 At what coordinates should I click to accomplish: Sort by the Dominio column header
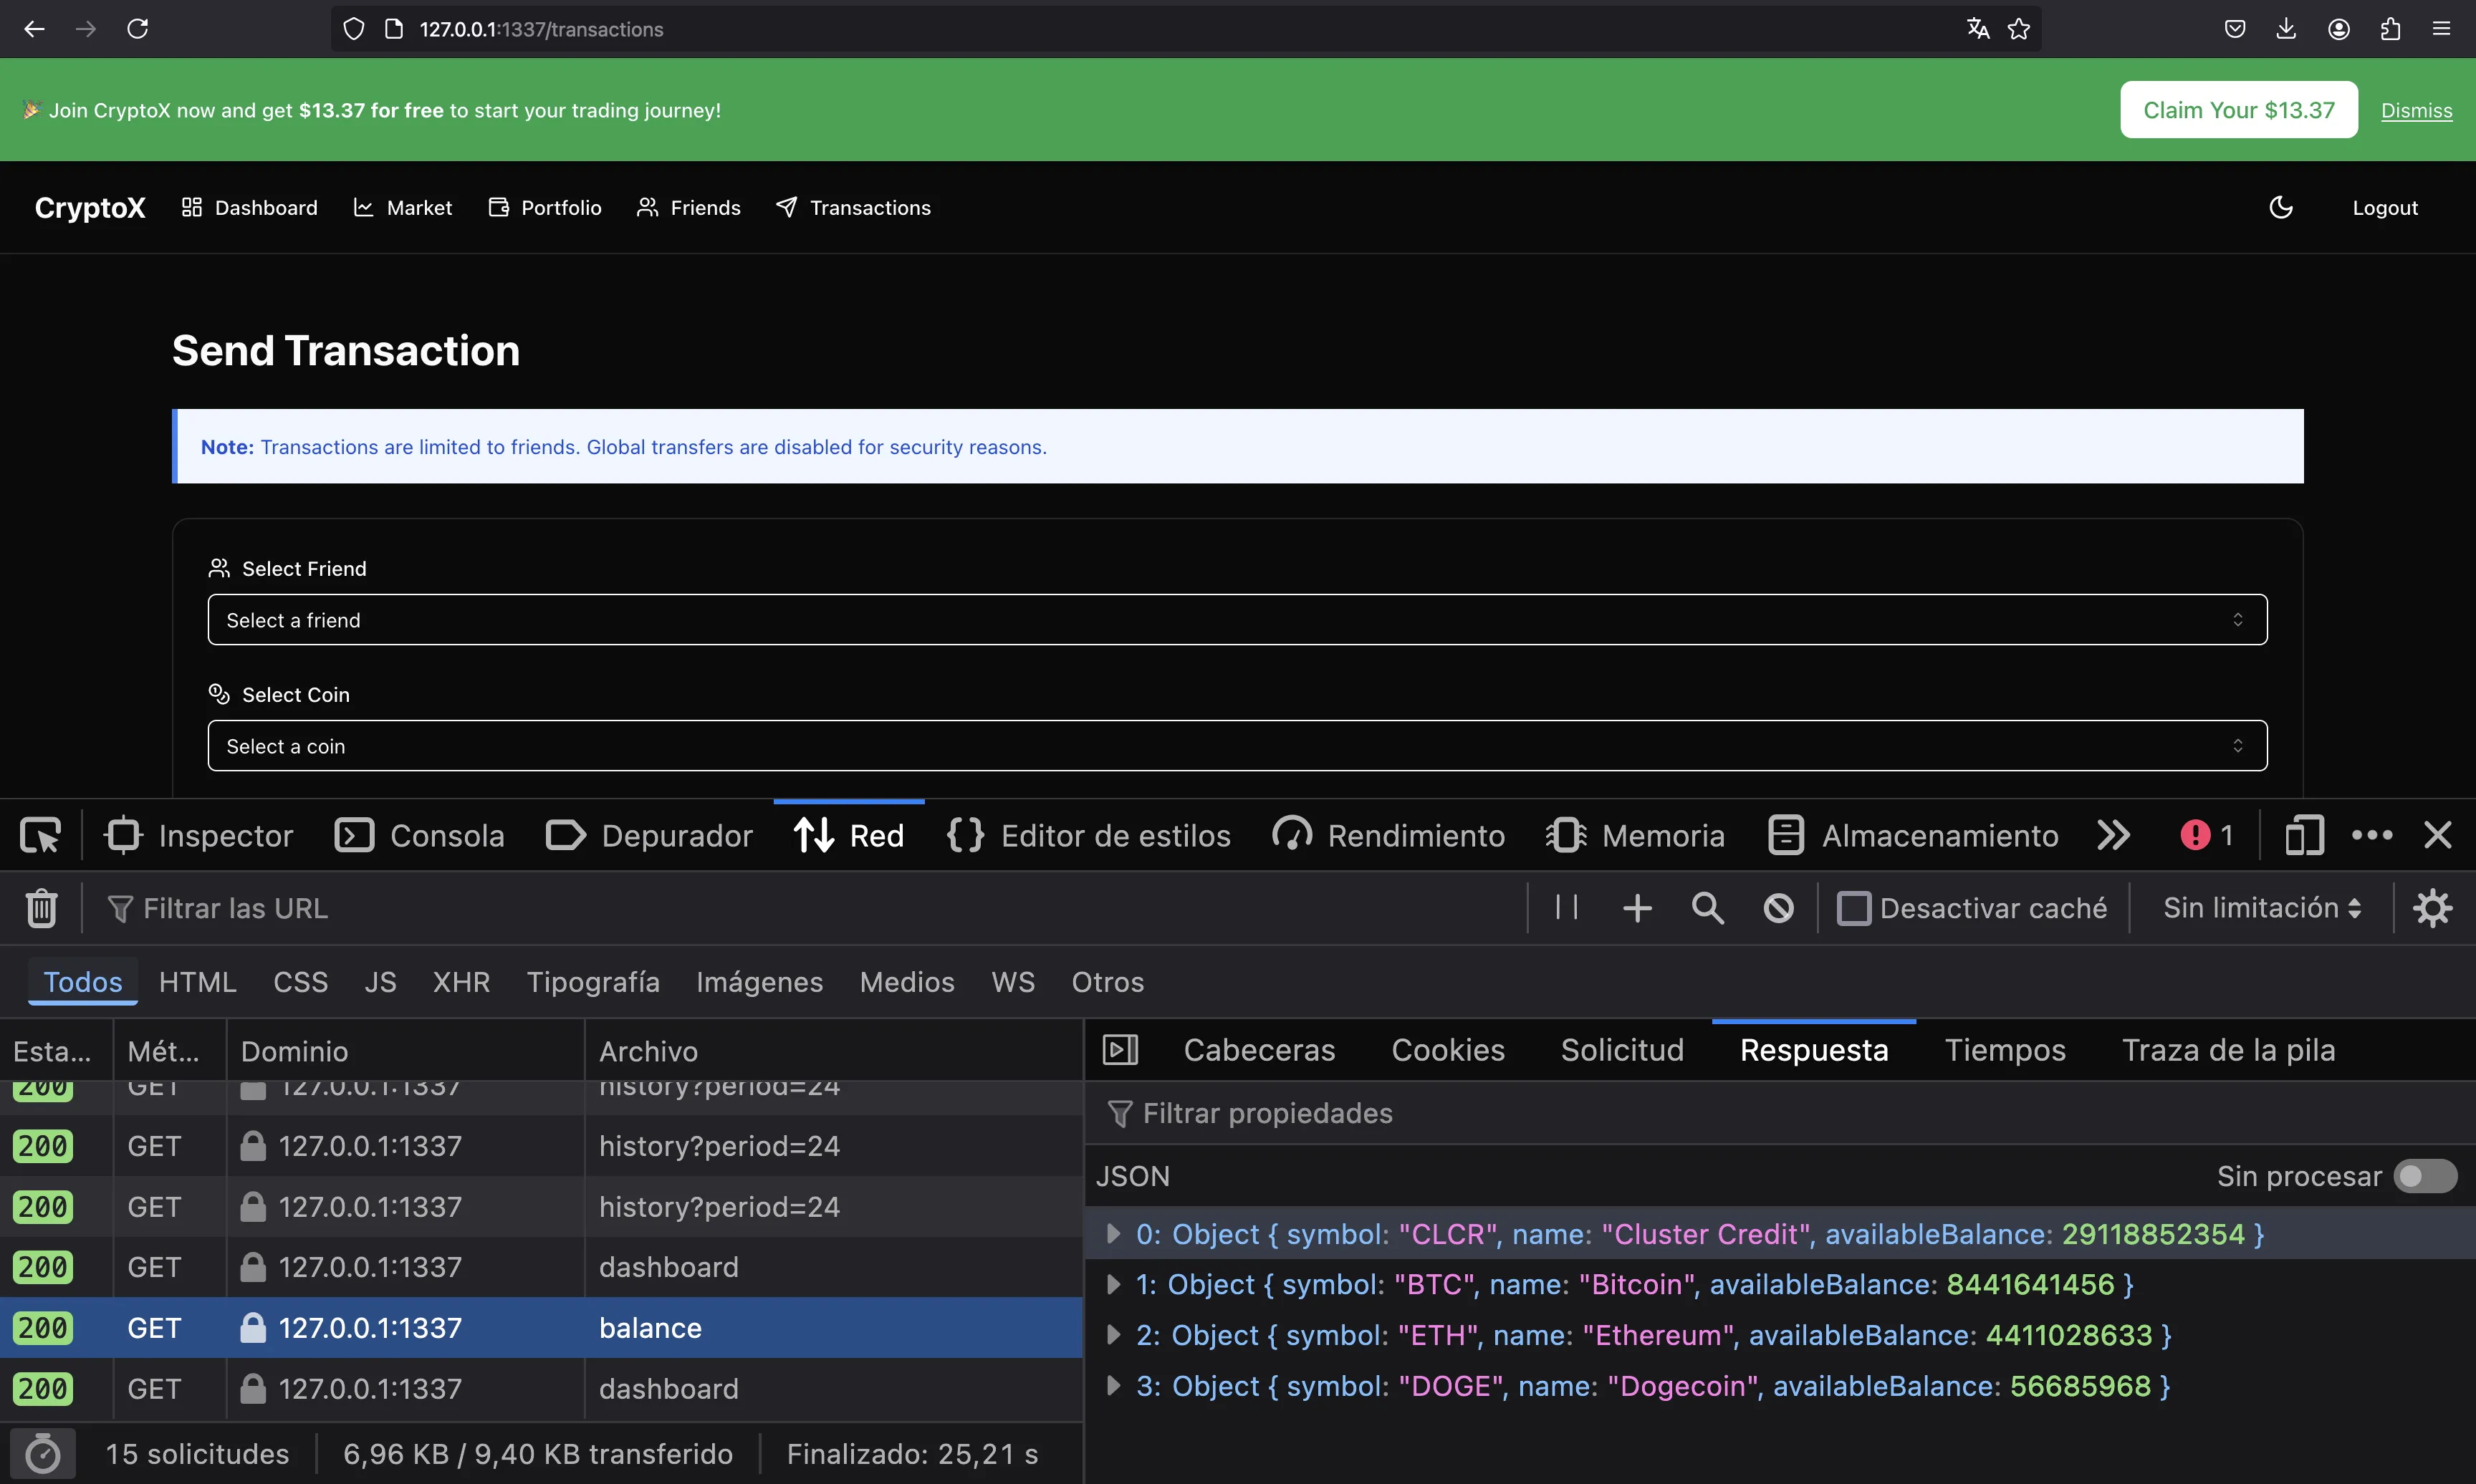click(405, 1050)
